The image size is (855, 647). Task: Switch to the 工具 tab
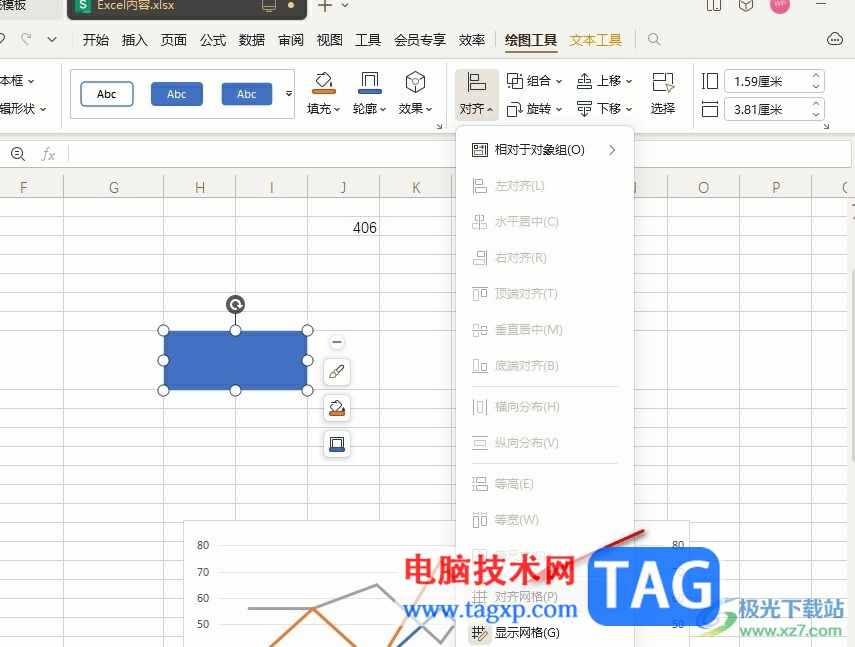pyautogui.click(x=368, y=40)
